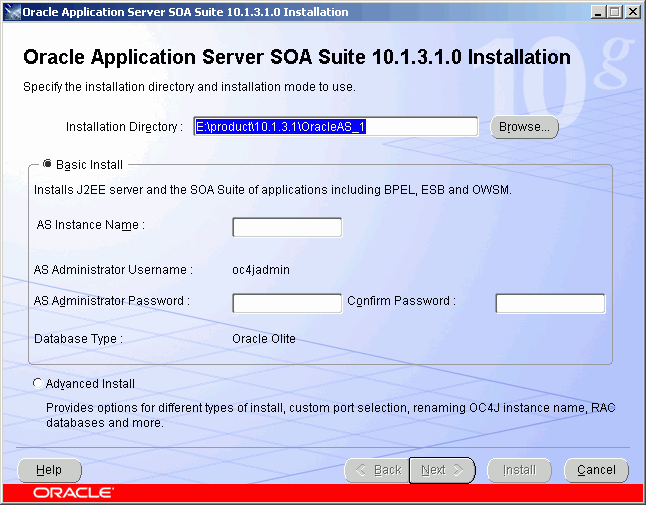Focus the AS Instance Name field
This screenshot has height=505, width=646.
(x=287, y=227)
